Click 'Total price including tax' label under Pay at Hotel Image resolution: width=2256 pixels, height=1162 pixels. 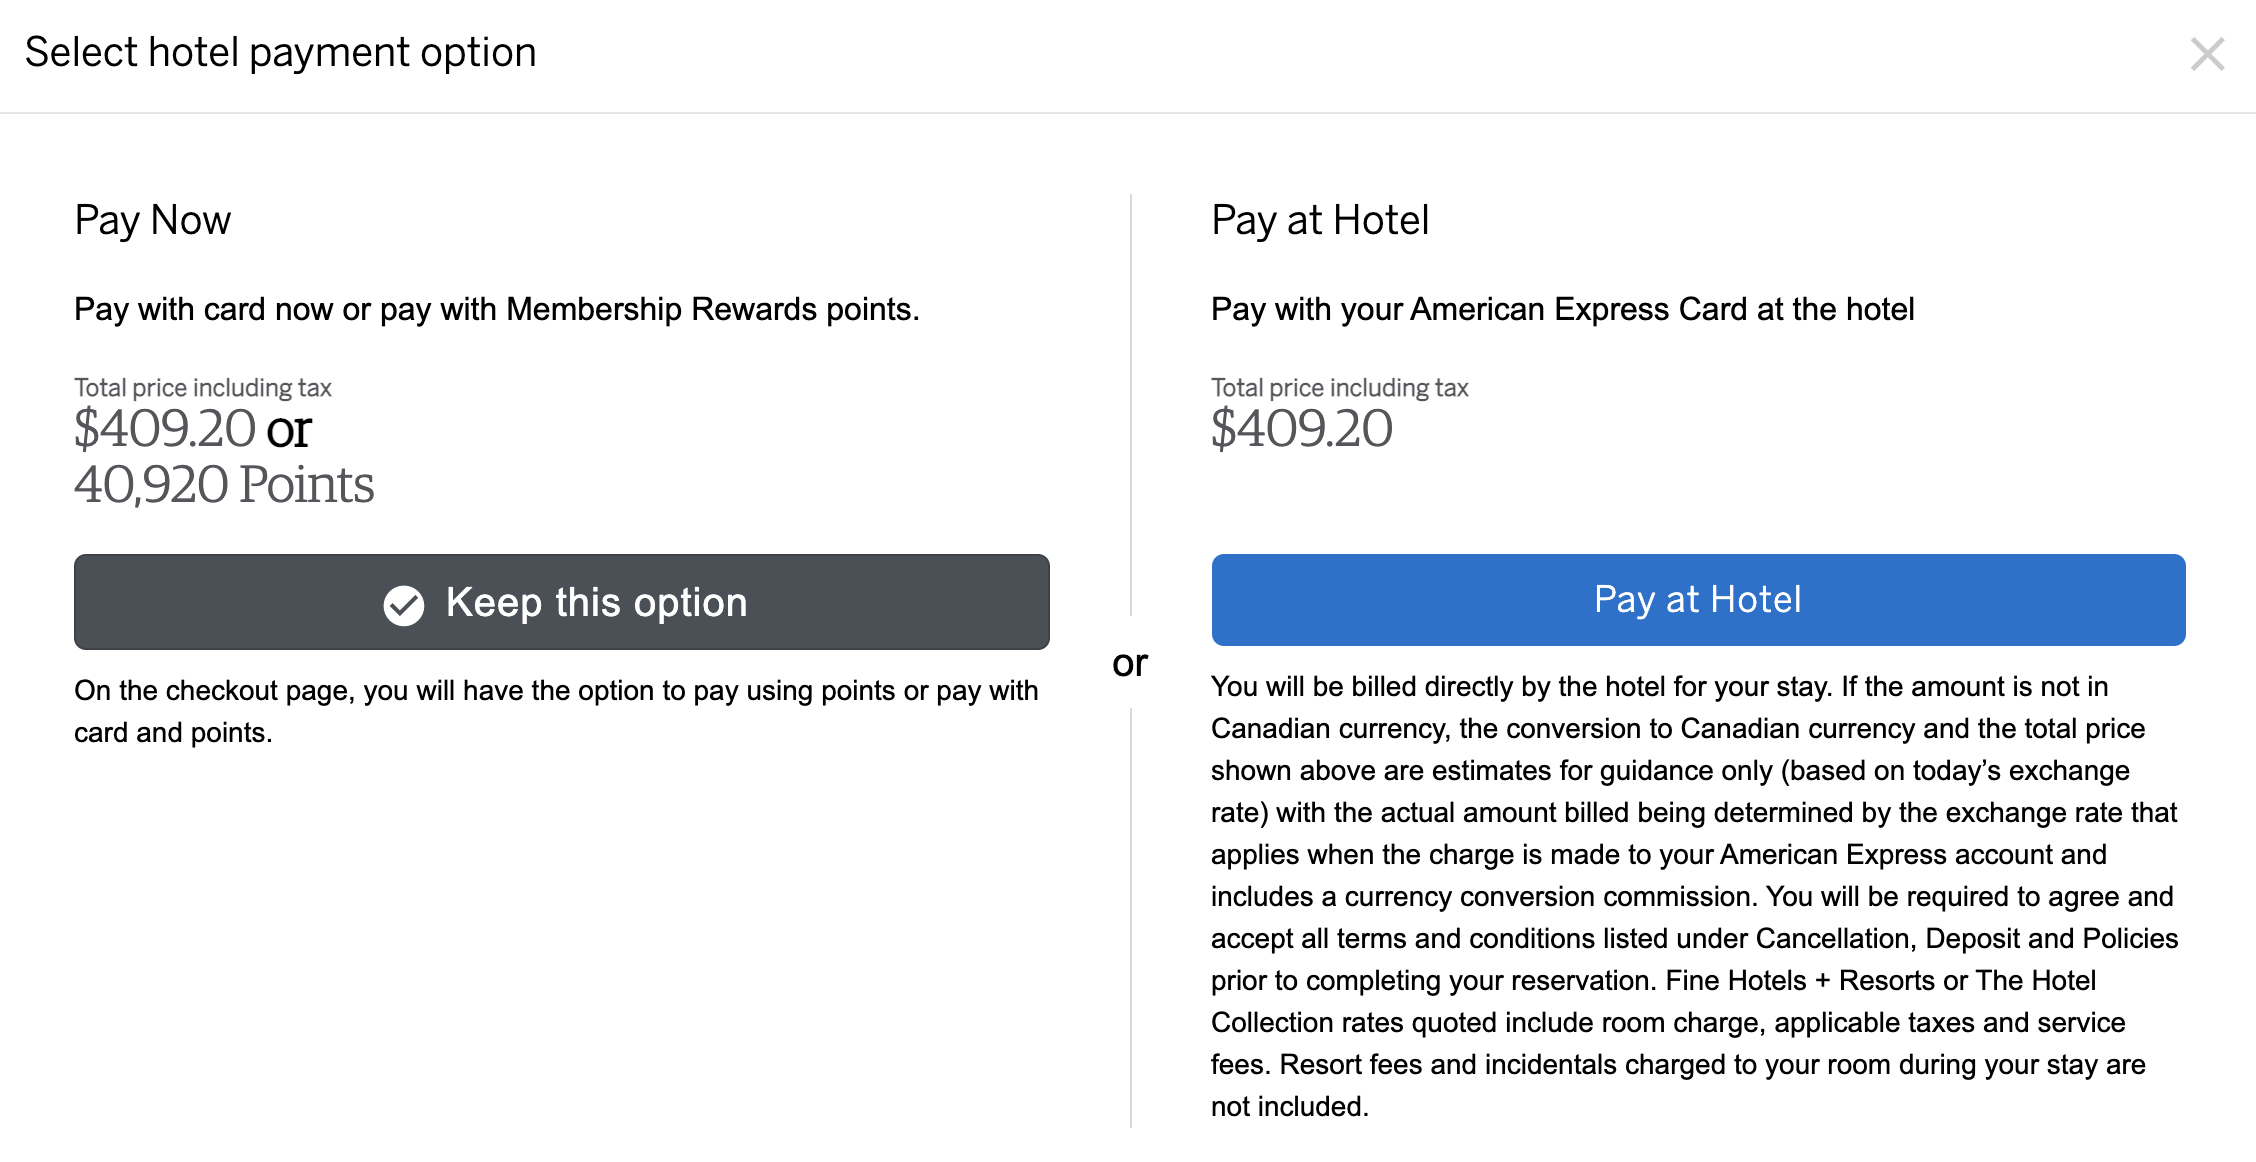(x=1339, y=388)
